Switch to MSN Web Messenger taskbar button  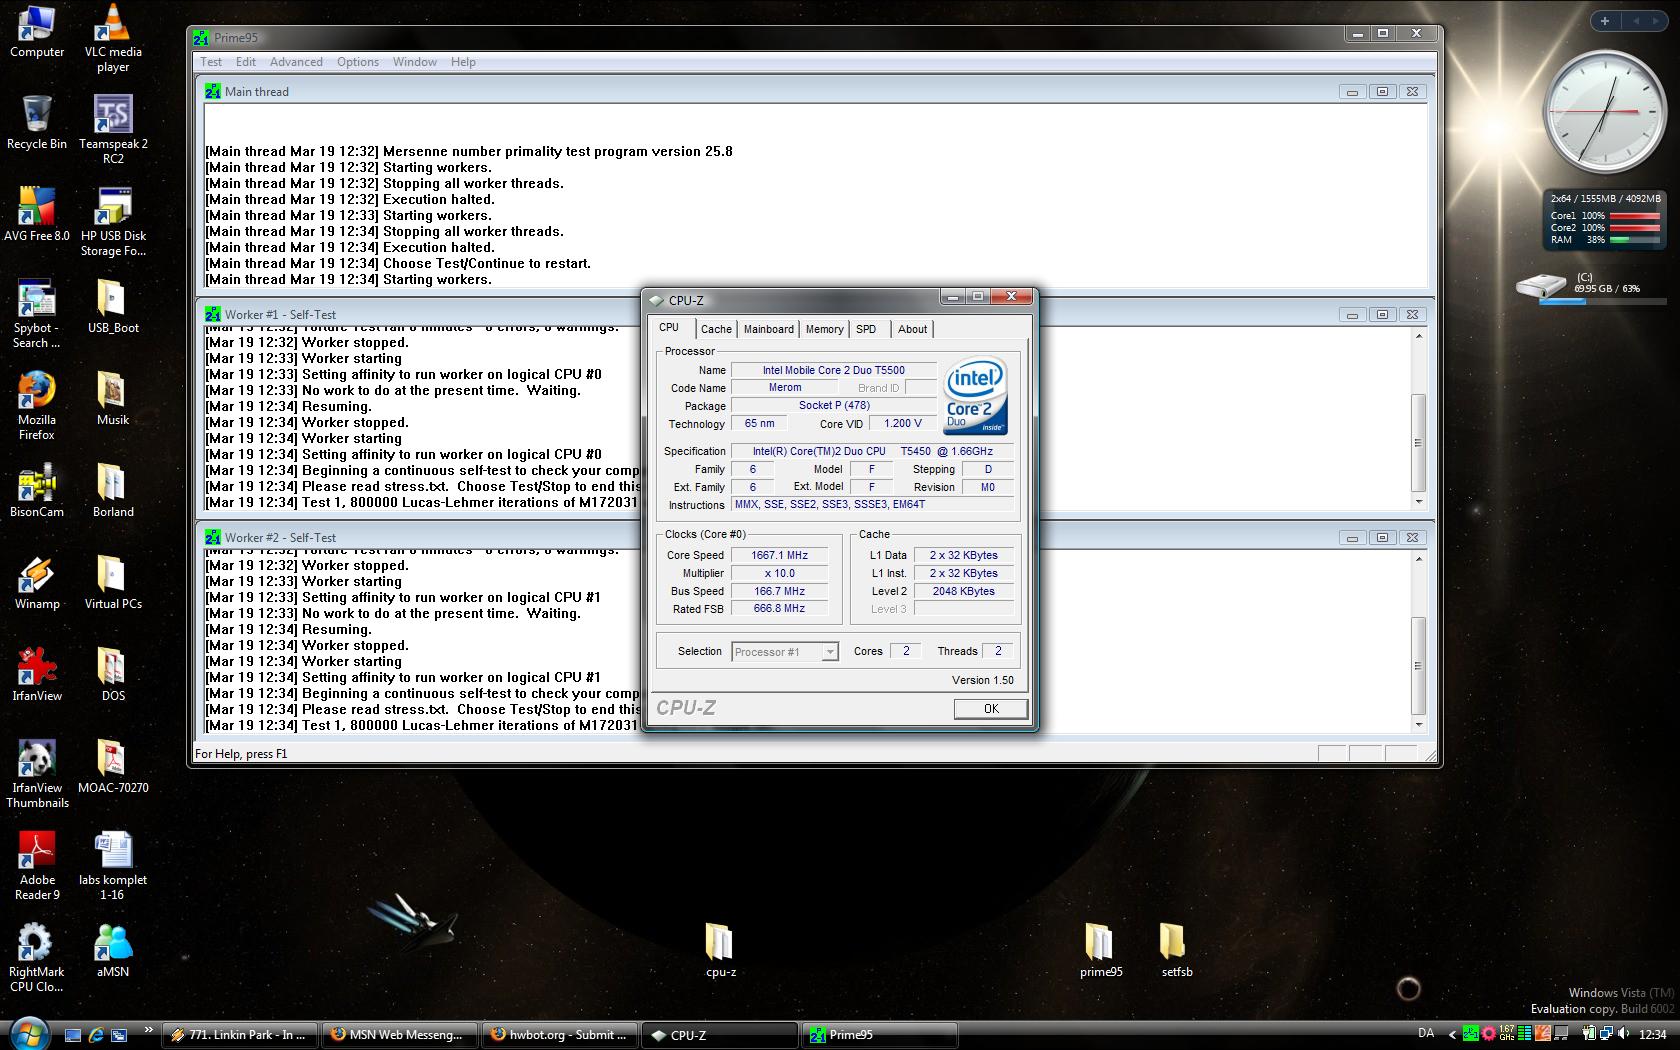tap(400, 1035)
